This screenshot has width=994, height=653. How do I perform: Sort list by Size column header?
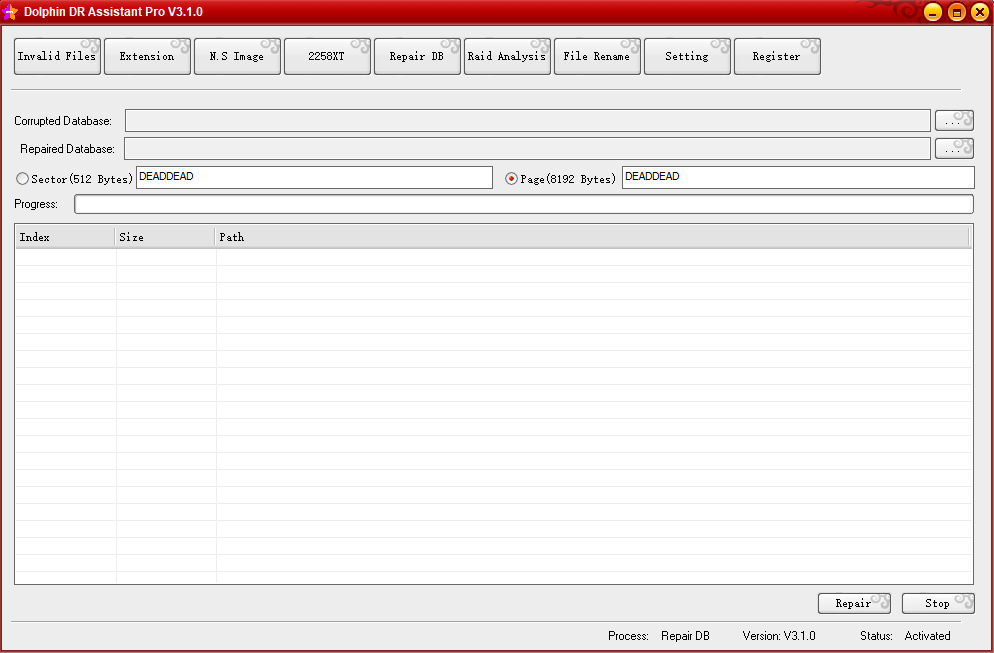pos(165,237)
